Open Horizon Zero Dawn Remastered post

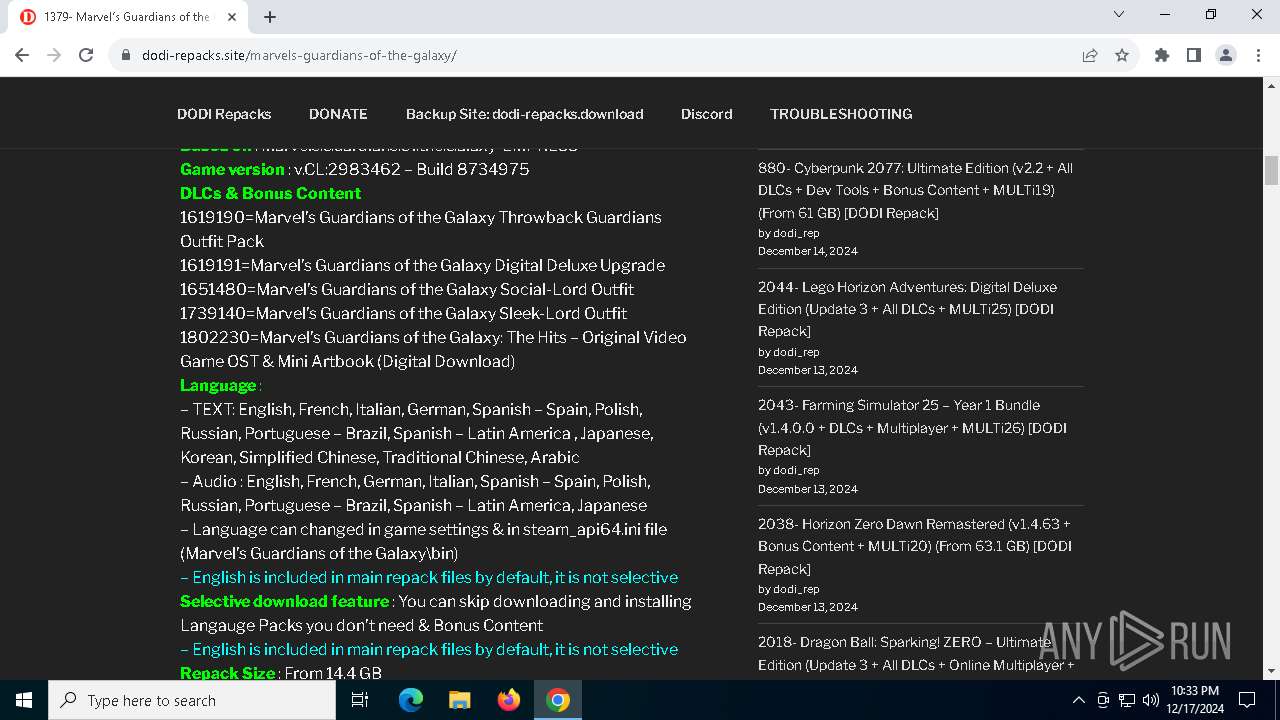915,546
